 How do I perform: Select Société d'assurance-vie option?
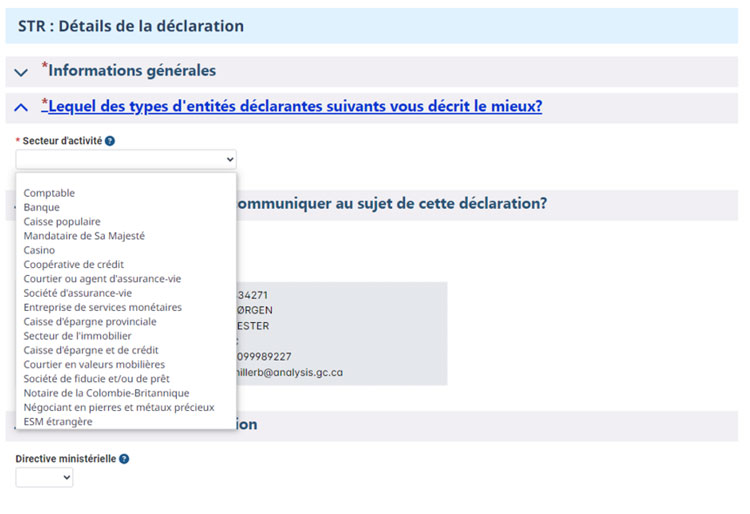[77, 293]
